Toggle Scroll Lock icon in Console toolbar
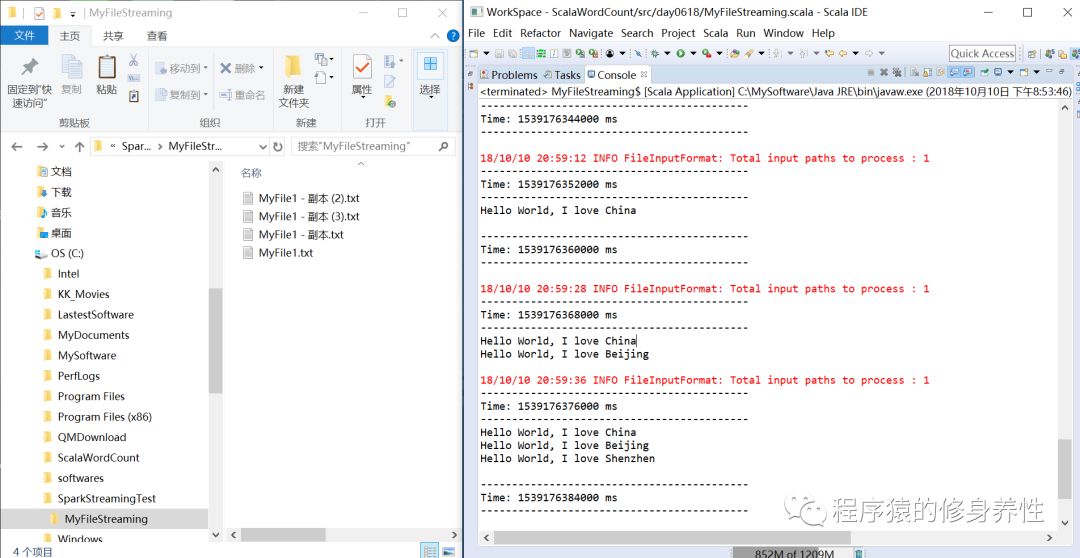This screenshot has width=1080, height=558. (x=928, y=72)
